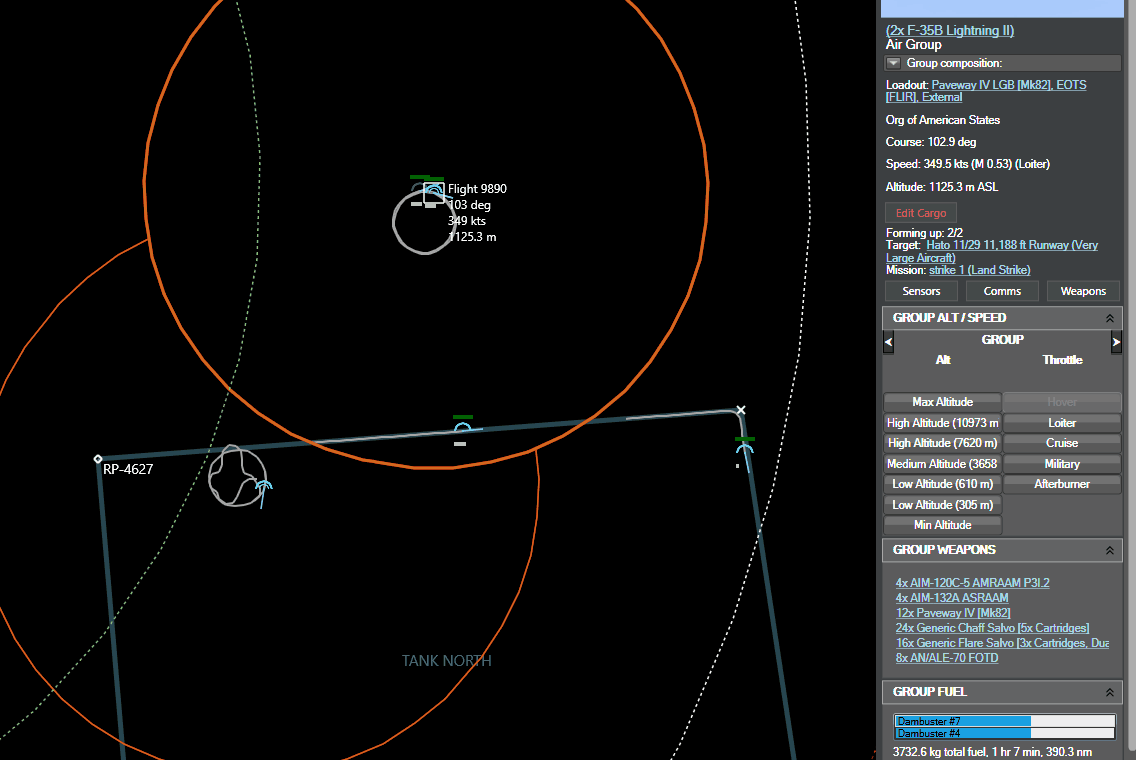Click the aircraft icon on the patrol line
Viewport: 1136px width, 760px height.
coord(462,428)
